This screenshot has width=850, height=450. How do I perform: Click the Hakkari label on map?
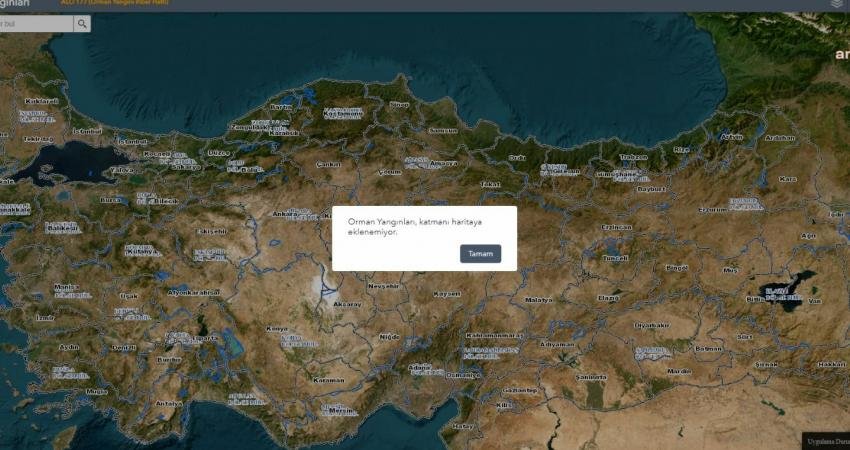coord(831,364)
